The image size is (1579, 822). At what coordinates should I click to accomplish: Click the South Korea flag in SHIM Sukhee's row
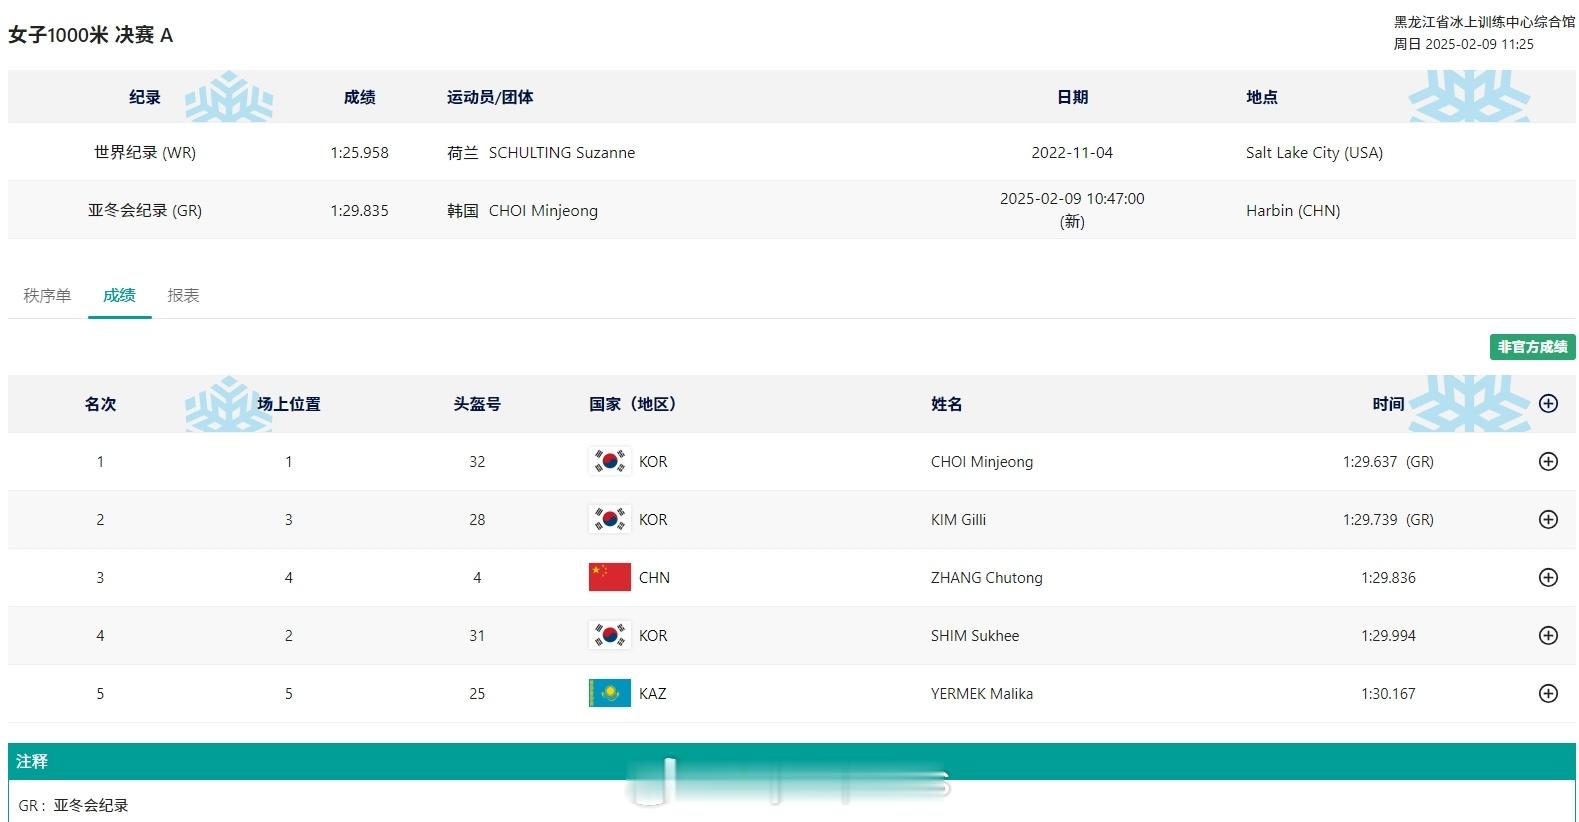[609, 635]
